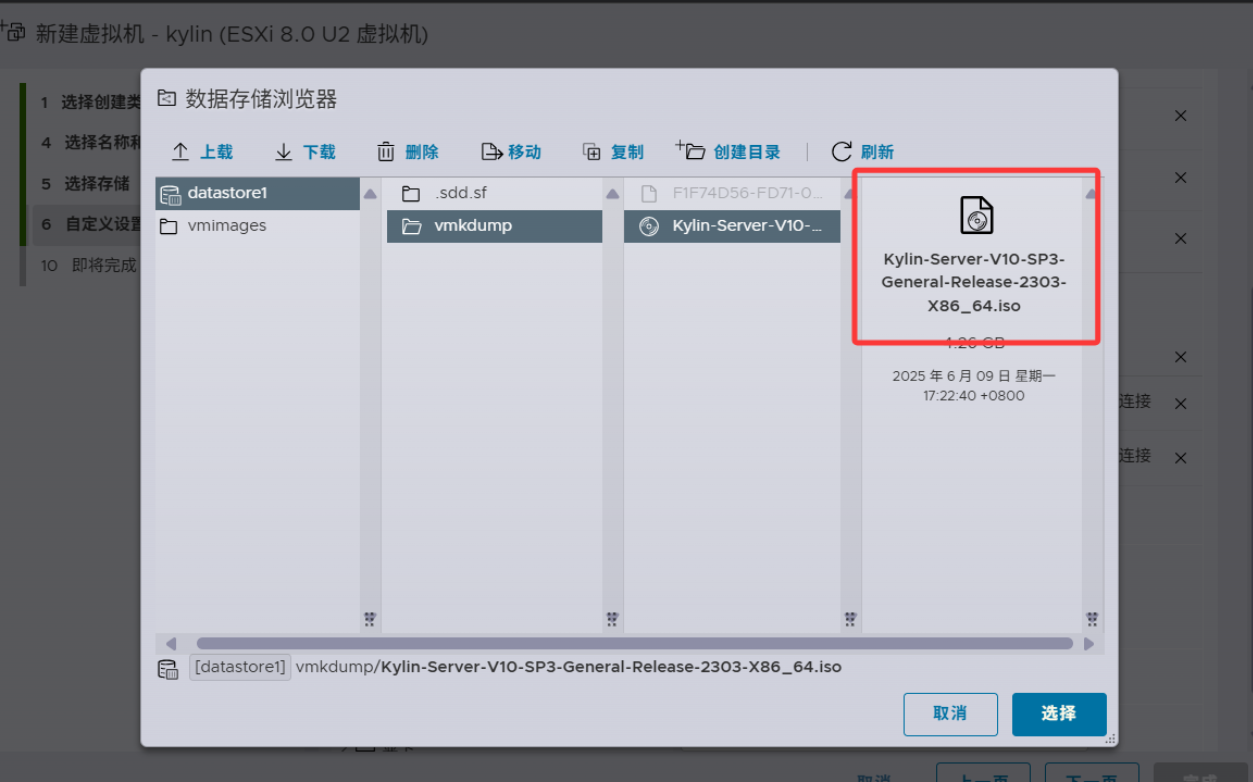This screenshot has width=1253, height=782.
Task: Click the Delete (删除) trash icon
Action: 386,152
